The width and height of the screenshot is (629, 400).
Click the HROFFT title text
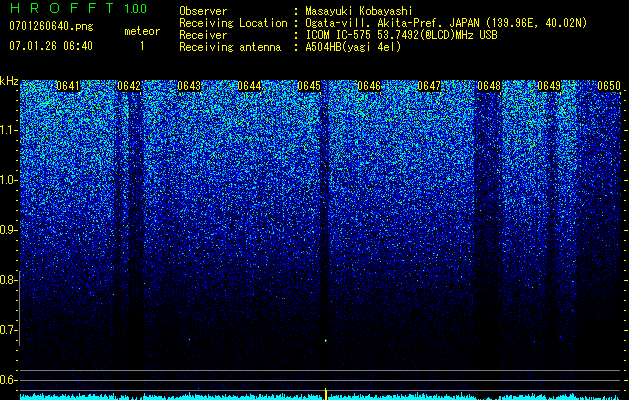click(62, 8)
